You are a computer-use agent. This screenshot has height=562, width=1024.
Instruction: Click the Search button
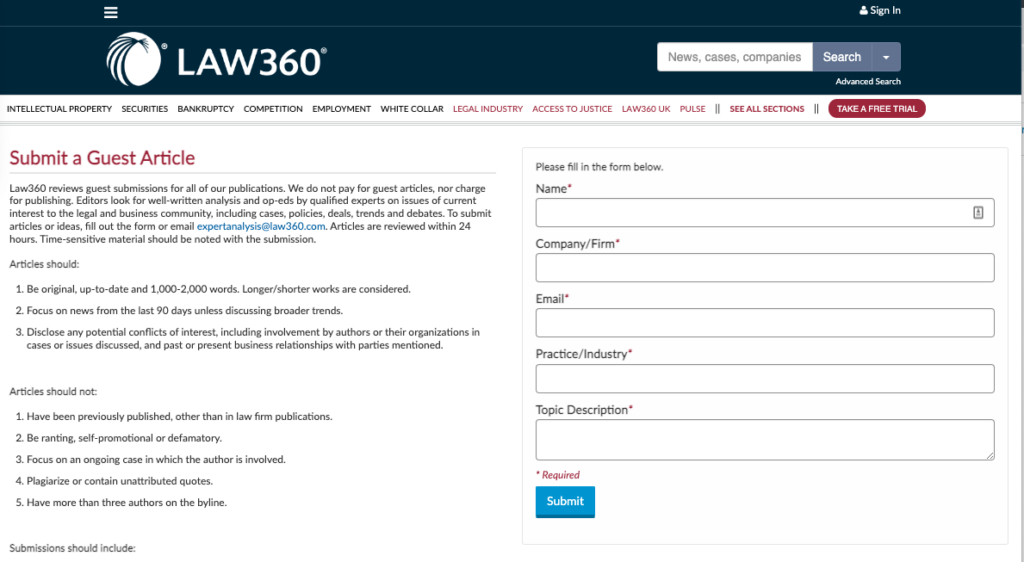[x=842, y=57]
